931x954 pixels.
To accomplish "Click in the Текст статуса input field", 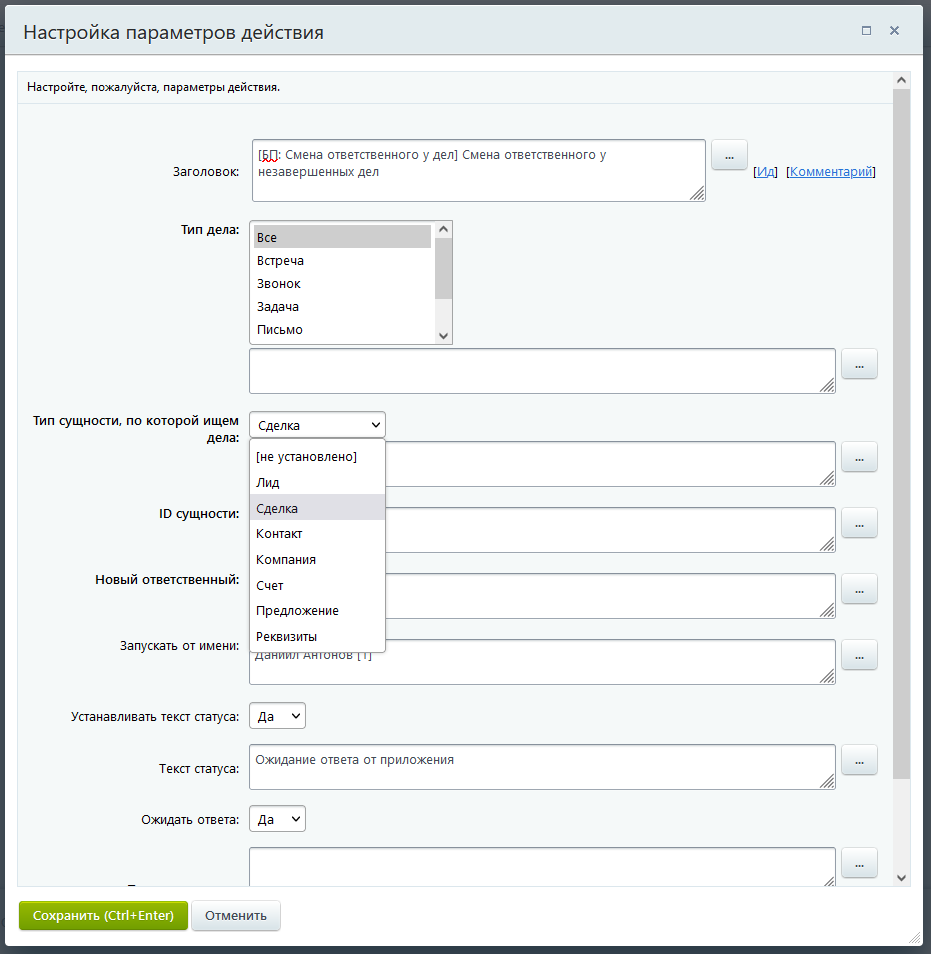I will click(x=541, y=767).
